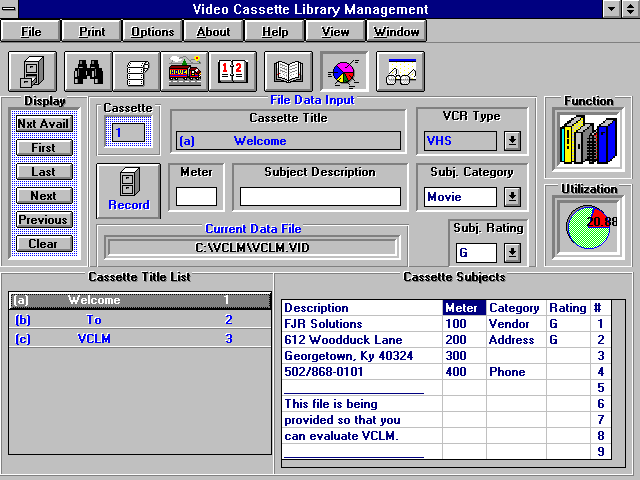
Task: Click the file cabinet toolbar icon
Action: pos(32,71)
